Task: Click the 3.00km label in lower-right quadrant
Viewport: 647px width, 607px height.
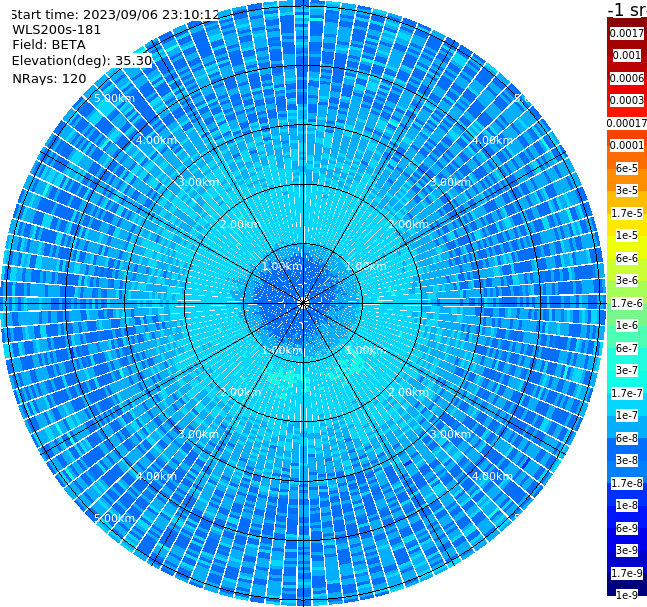Action: click(x=450, y=434)
